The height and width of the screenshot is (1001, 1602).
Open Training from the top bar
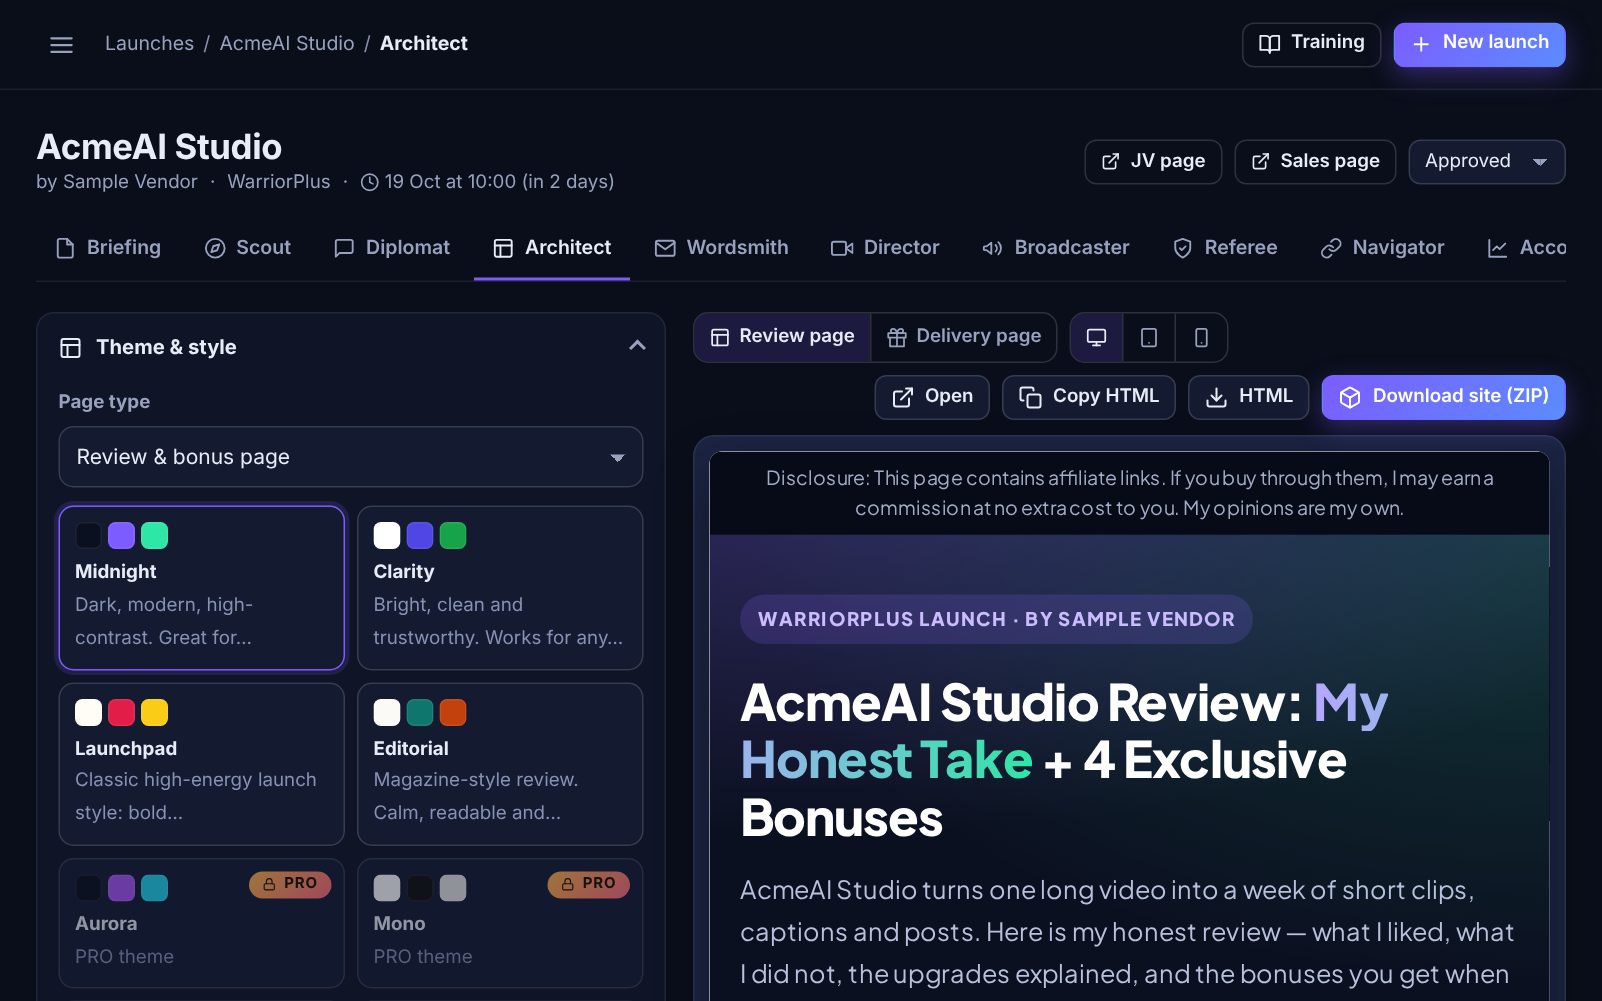(x=1311, y=44)
